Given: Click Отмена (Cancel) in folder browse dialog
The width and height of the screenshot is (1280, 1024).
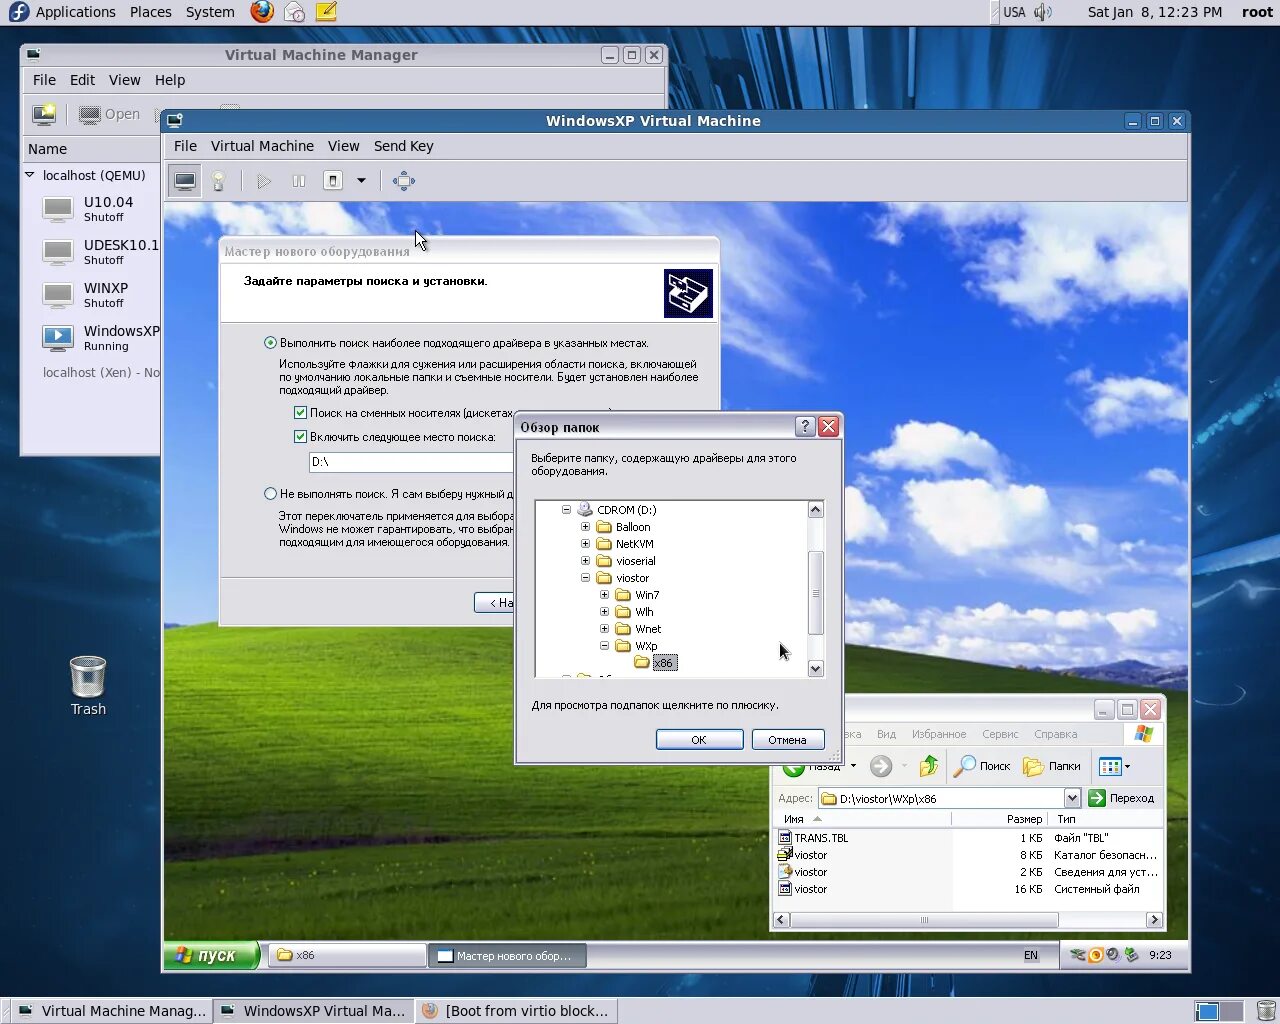Looking at the screenshot, I should tap(787, 740).
